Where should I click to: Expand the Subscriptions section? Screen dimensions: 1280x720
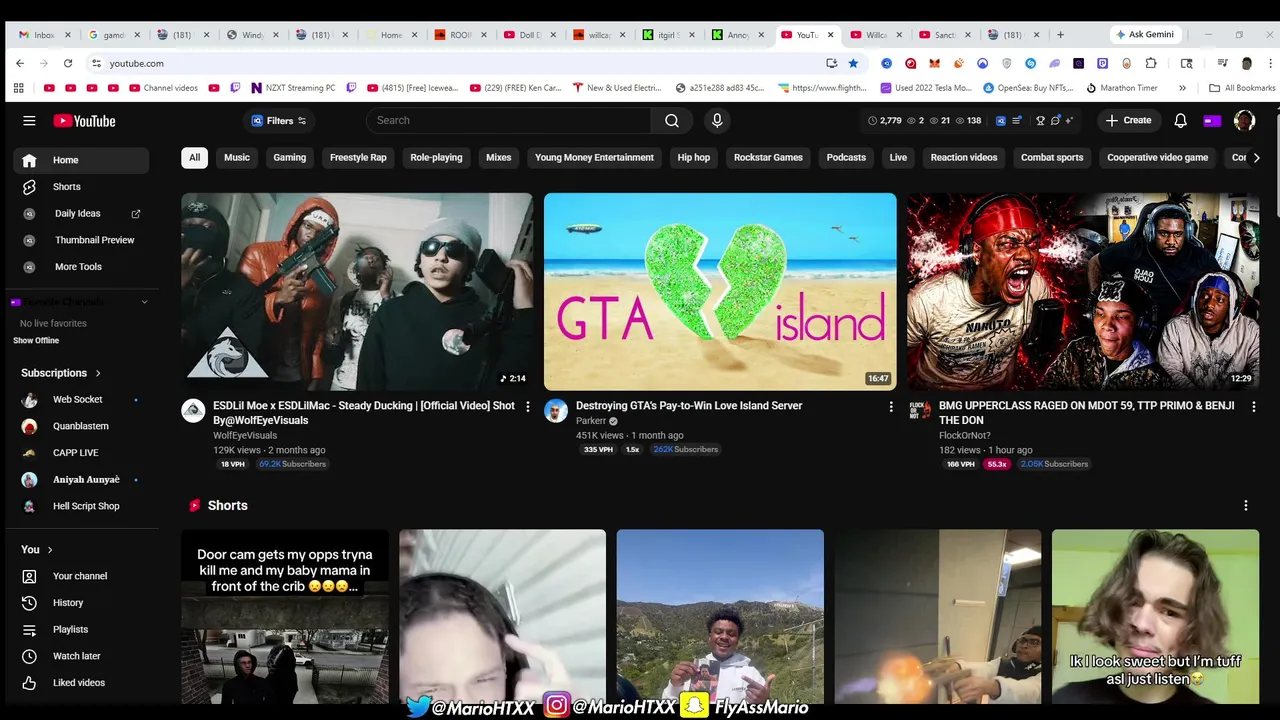[x=62, y=373]
